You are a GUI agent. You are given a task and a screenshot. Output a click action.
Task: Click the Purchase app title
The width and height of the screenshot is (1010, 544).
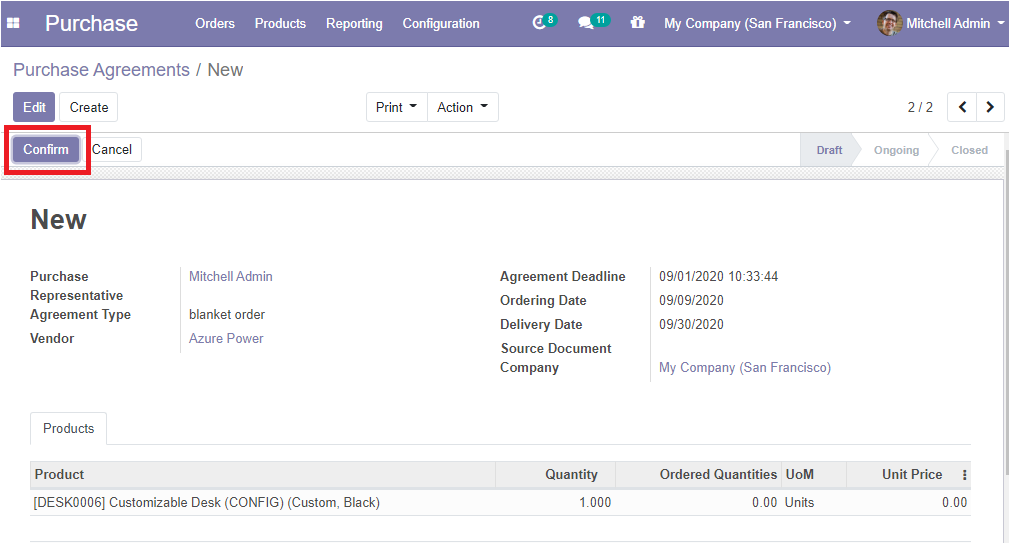(x=91, y=23)
